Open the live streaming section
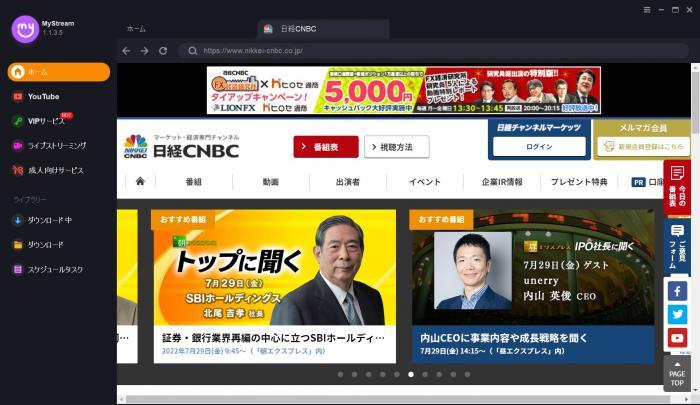Screen dimensions: 700x405 (49, 146)
